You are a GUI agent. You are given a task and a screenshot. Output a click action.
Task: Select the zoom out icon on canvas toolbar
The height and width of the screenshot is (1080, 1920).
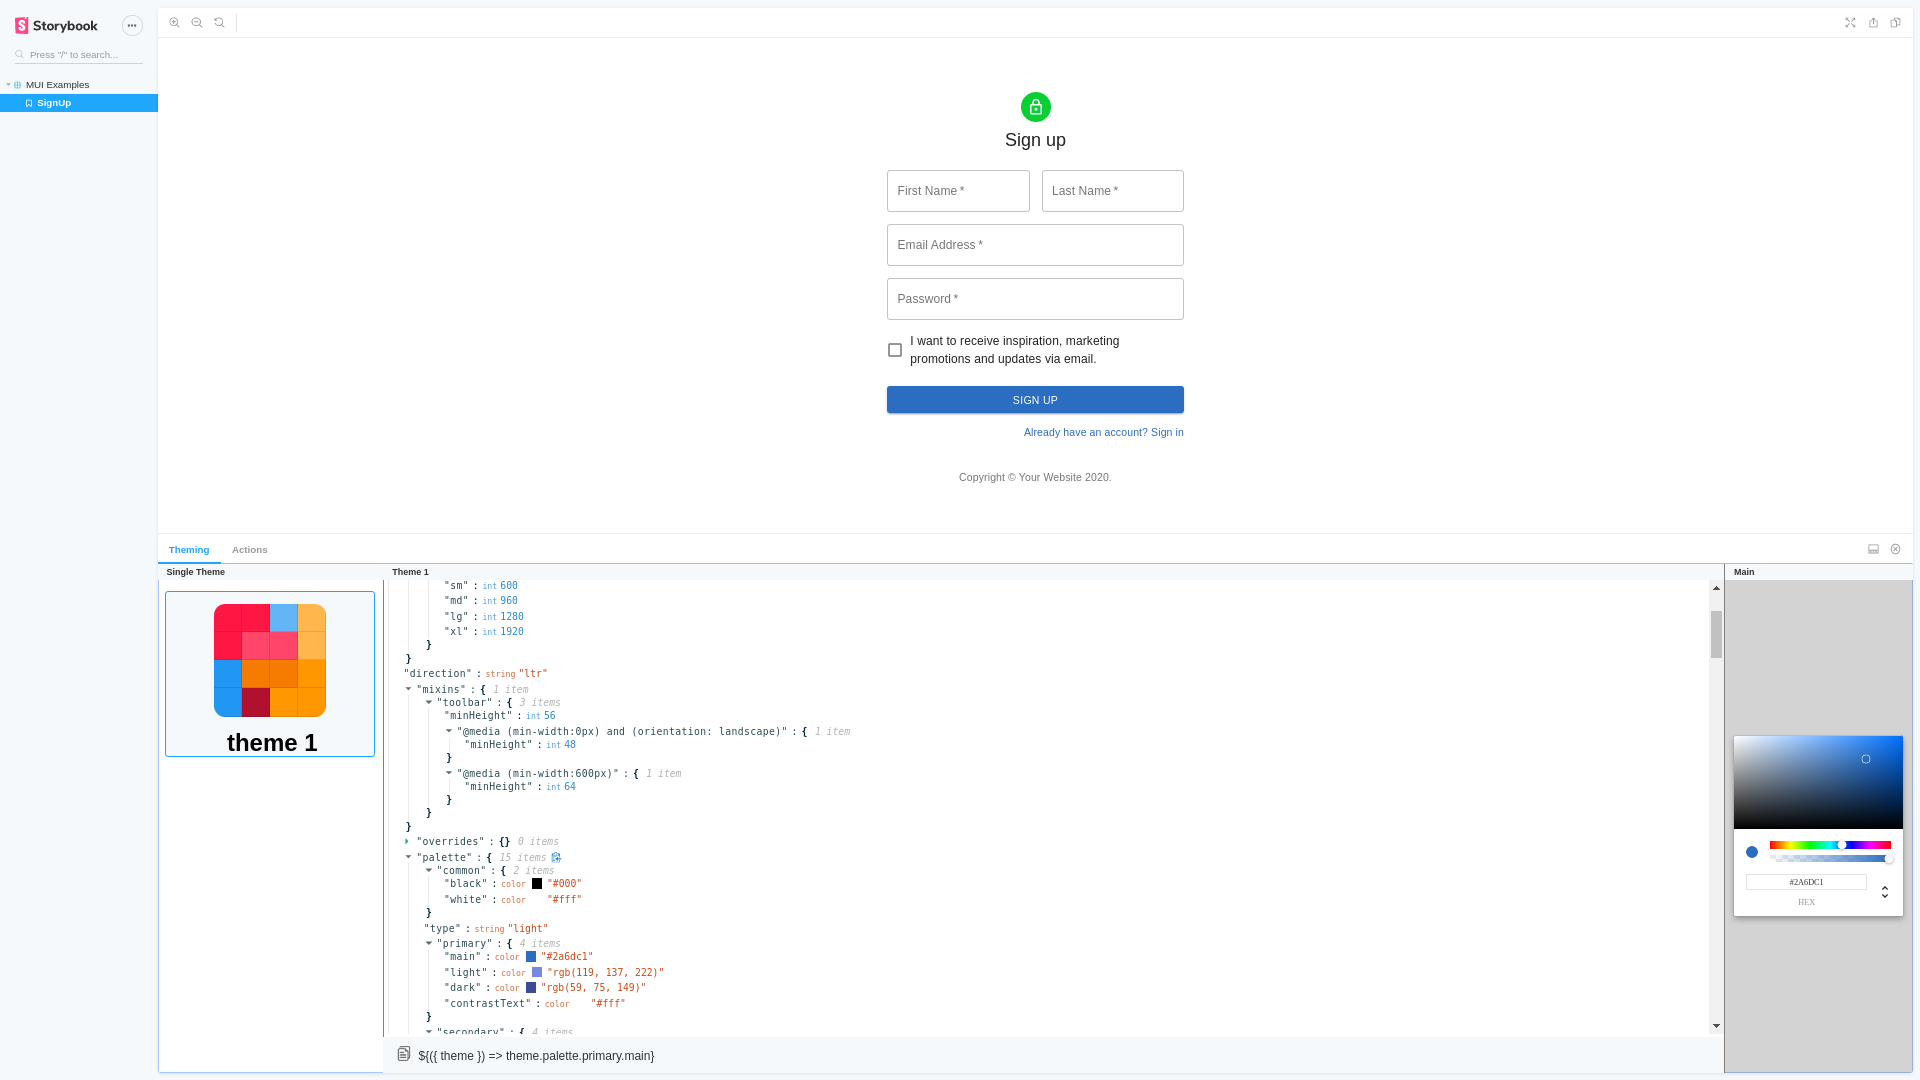pyautogui.click(x=197, y=22)
